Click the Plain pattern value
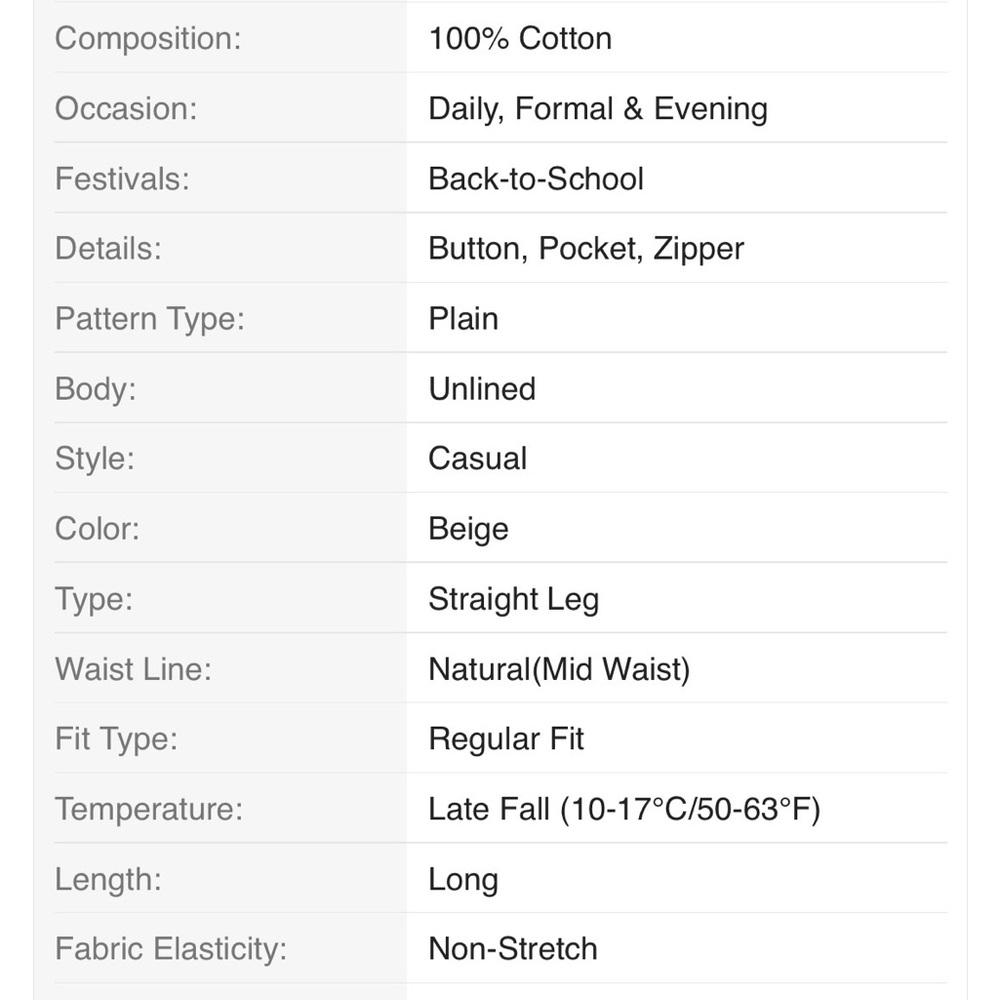Image resolution: width=1000 pixels, height=1000 pixels. 463,319
